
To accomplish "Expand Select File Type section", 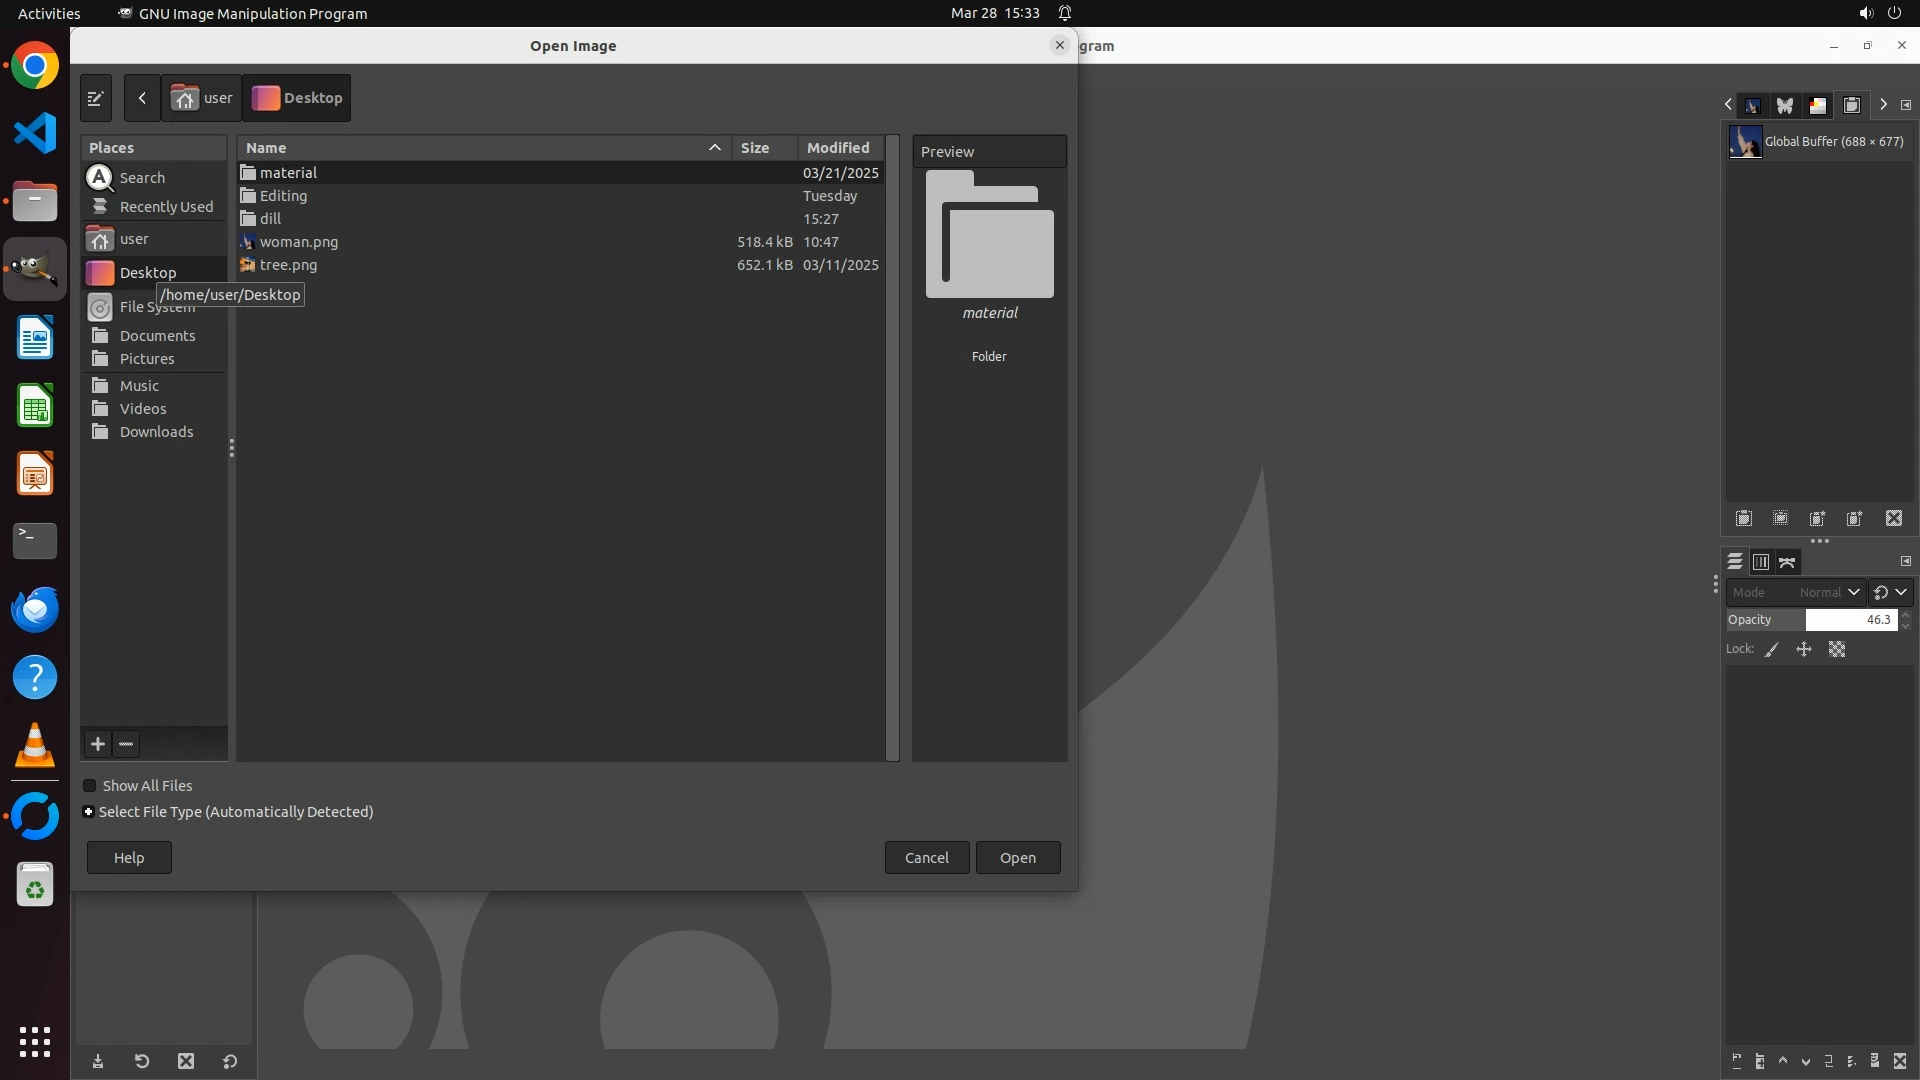I will 89,812.
